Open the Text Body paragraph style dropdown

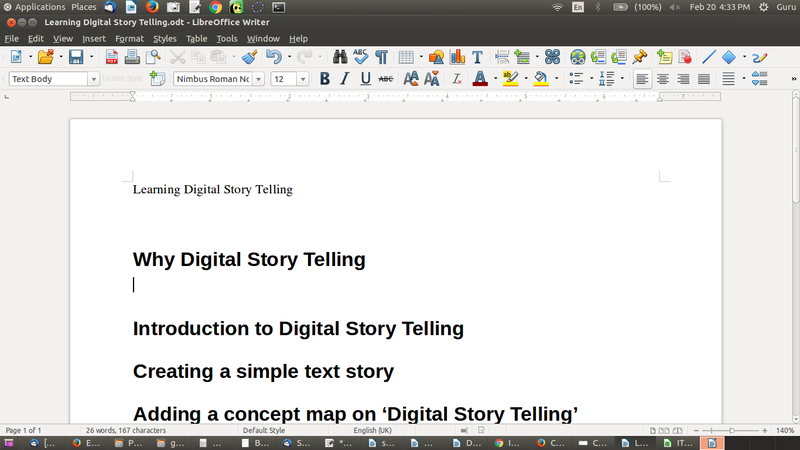93,79
